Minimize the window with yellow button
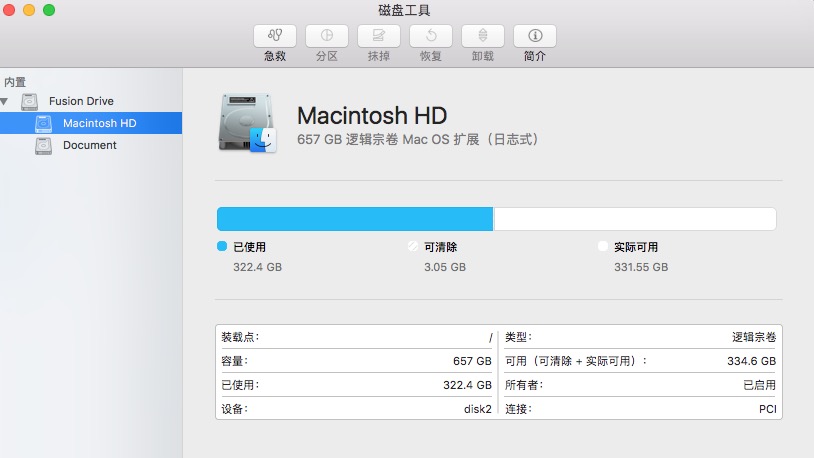The width and height of the screenshot is (814, 458). [29, 10]
